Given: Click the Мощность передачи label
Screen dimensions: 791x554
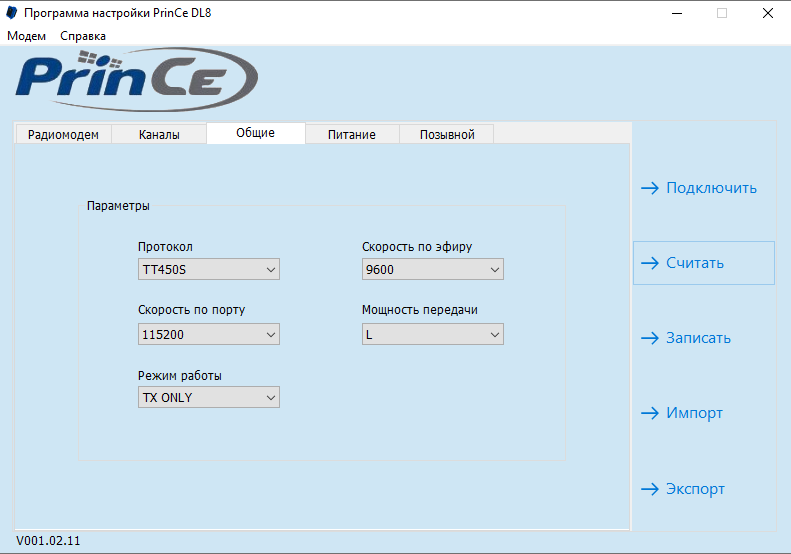Looking at the screenshot, I should [x=420, y=310].
